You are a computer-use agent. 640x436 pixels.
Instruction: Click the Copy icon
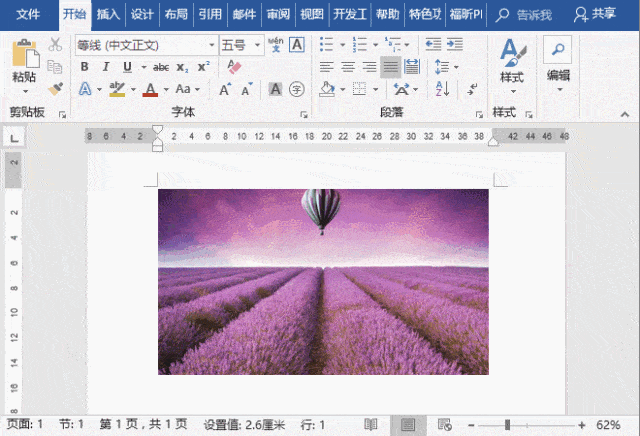pyautogui.click(x=55, y=67)
